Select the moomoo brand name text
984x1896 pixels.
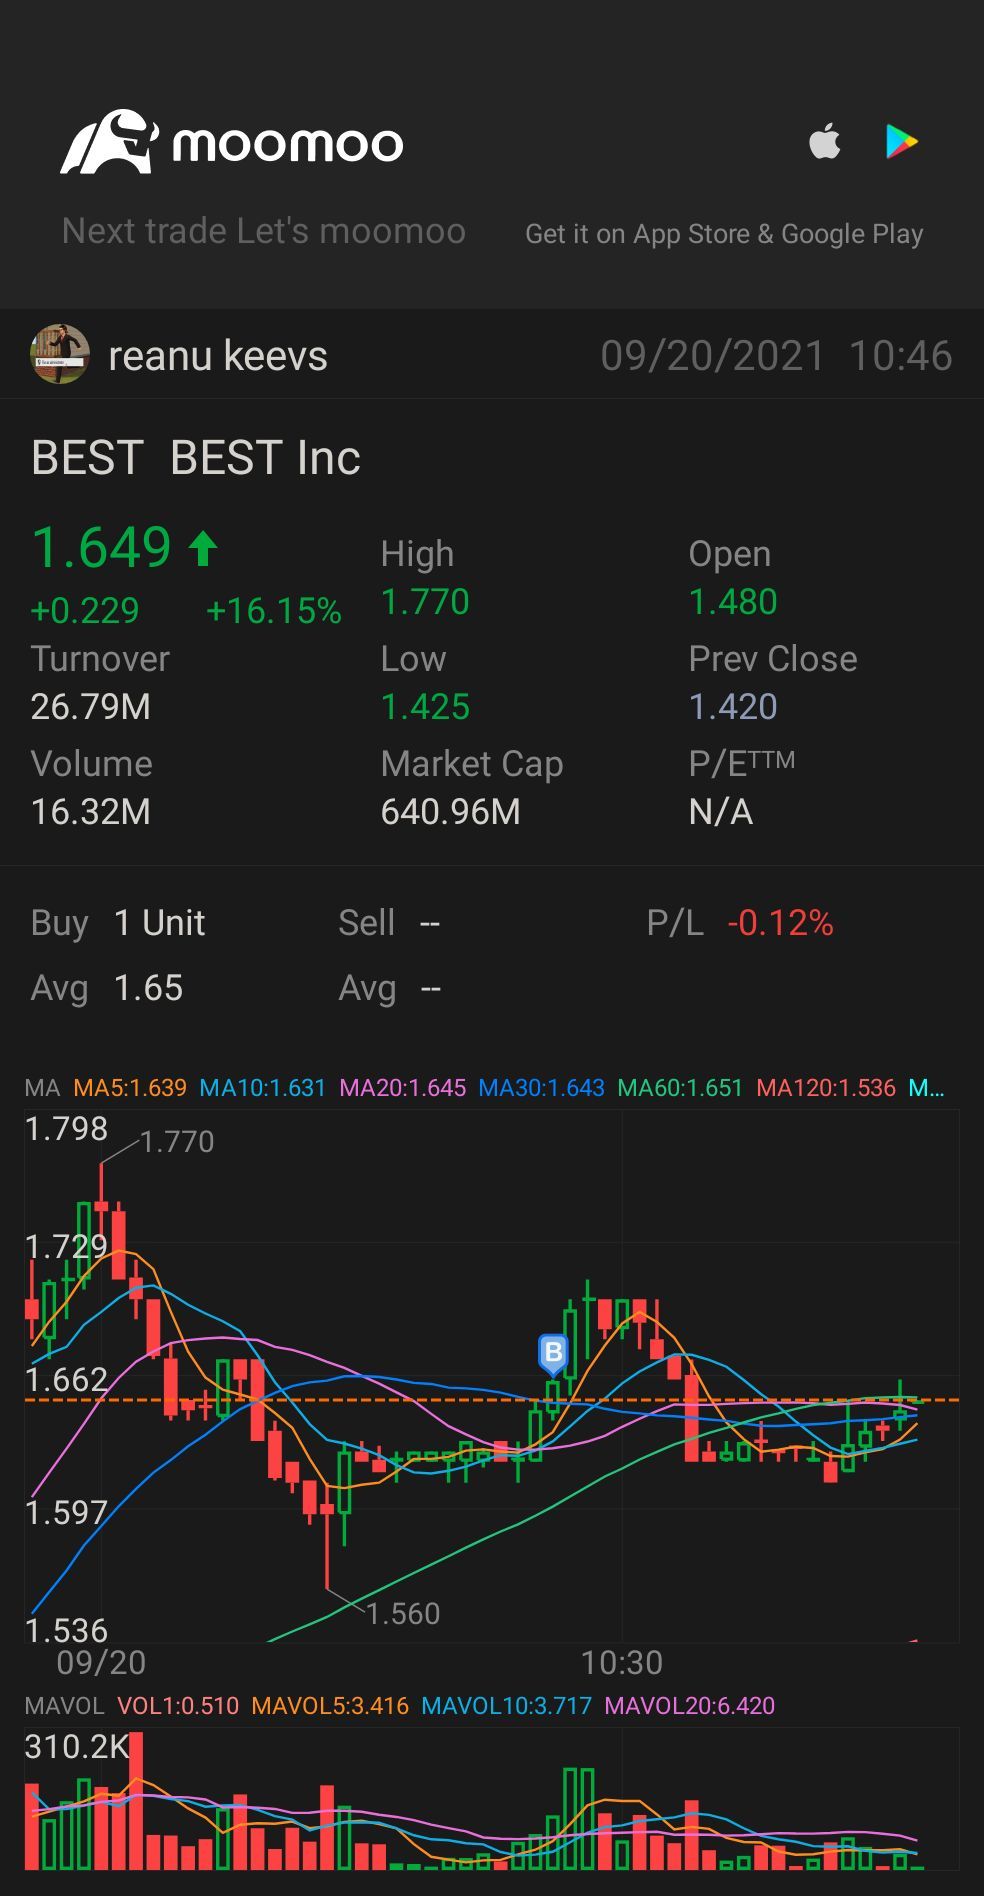pos(288,144)
